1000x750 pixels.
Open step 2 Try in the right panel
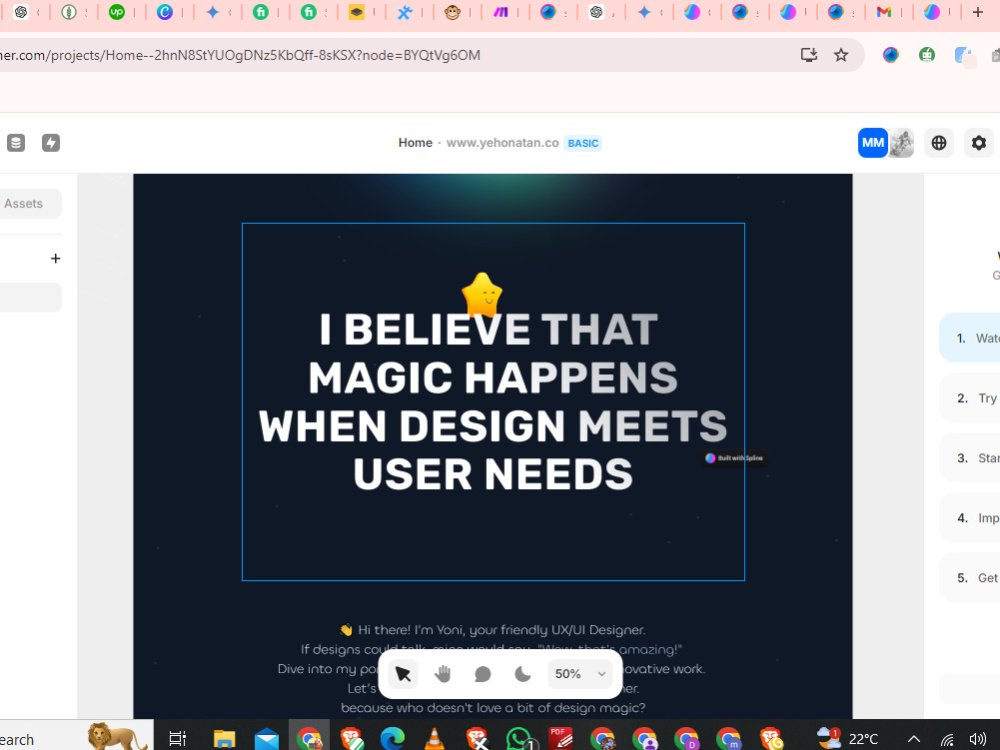point(970,398)
